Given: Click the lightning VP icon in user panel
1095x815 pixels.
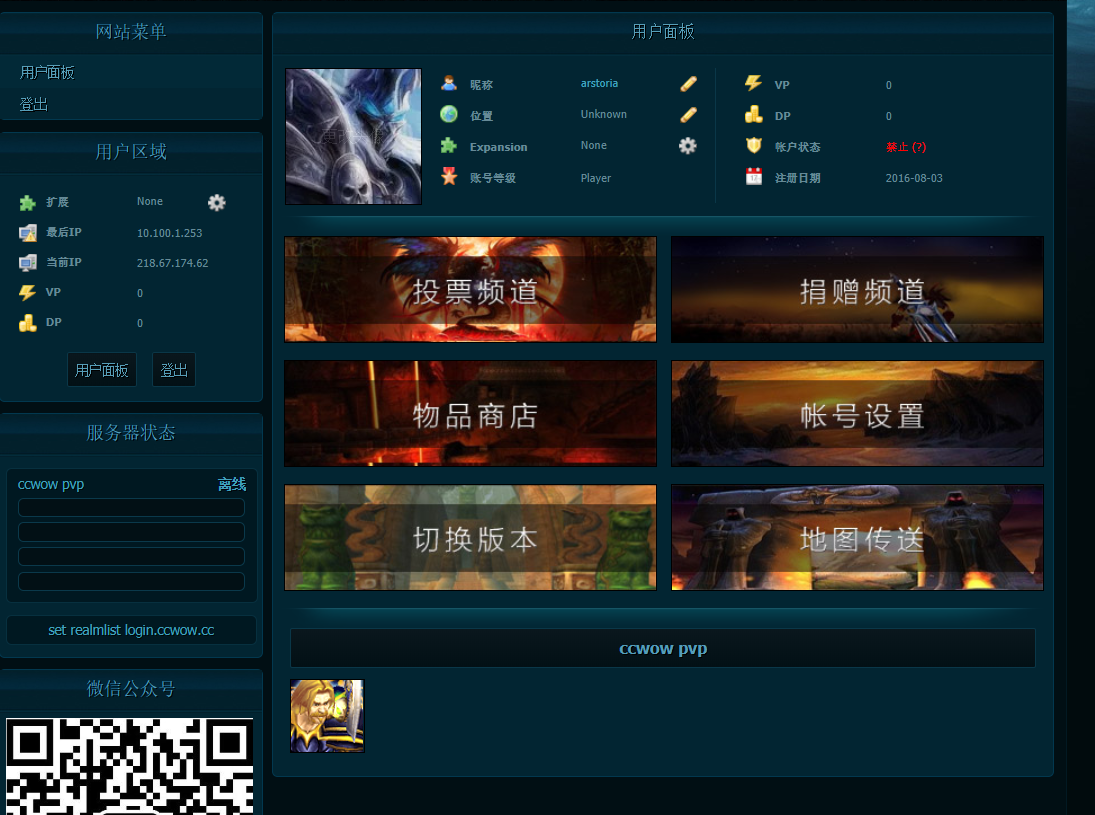Looking at the screenshot, I should click(x=754, y=84).
